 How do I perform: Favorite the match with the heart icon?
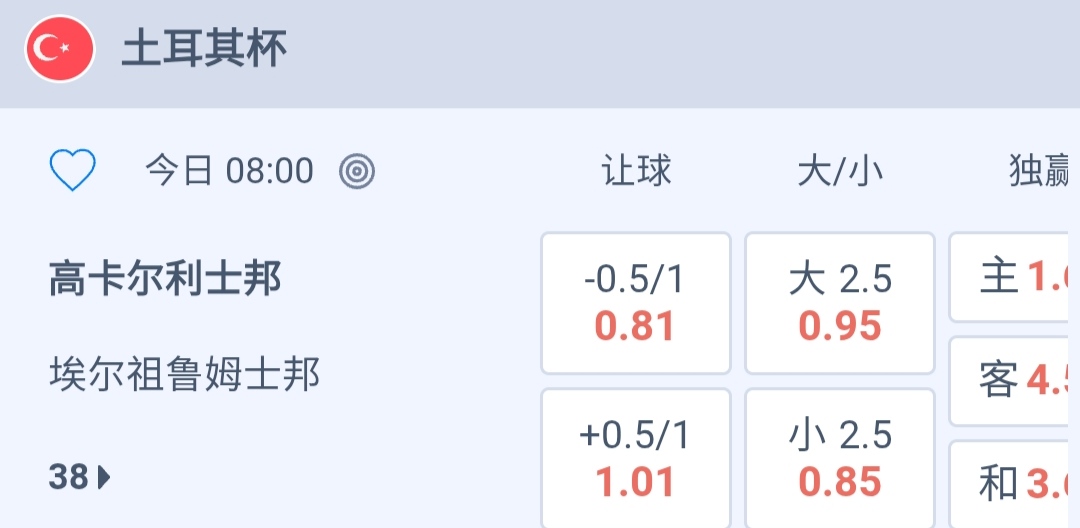pos(72,171)
